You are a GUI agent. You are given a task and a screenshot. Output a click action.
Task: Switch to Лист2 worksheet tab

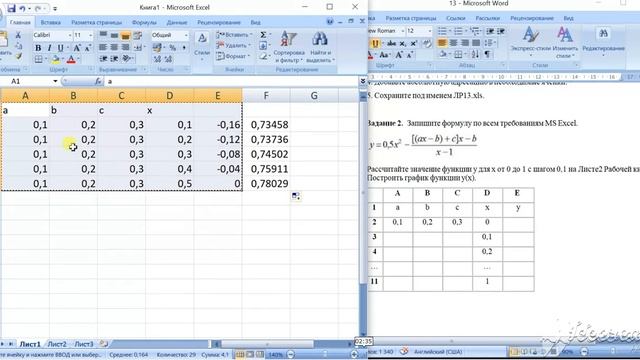click(57, 344)
